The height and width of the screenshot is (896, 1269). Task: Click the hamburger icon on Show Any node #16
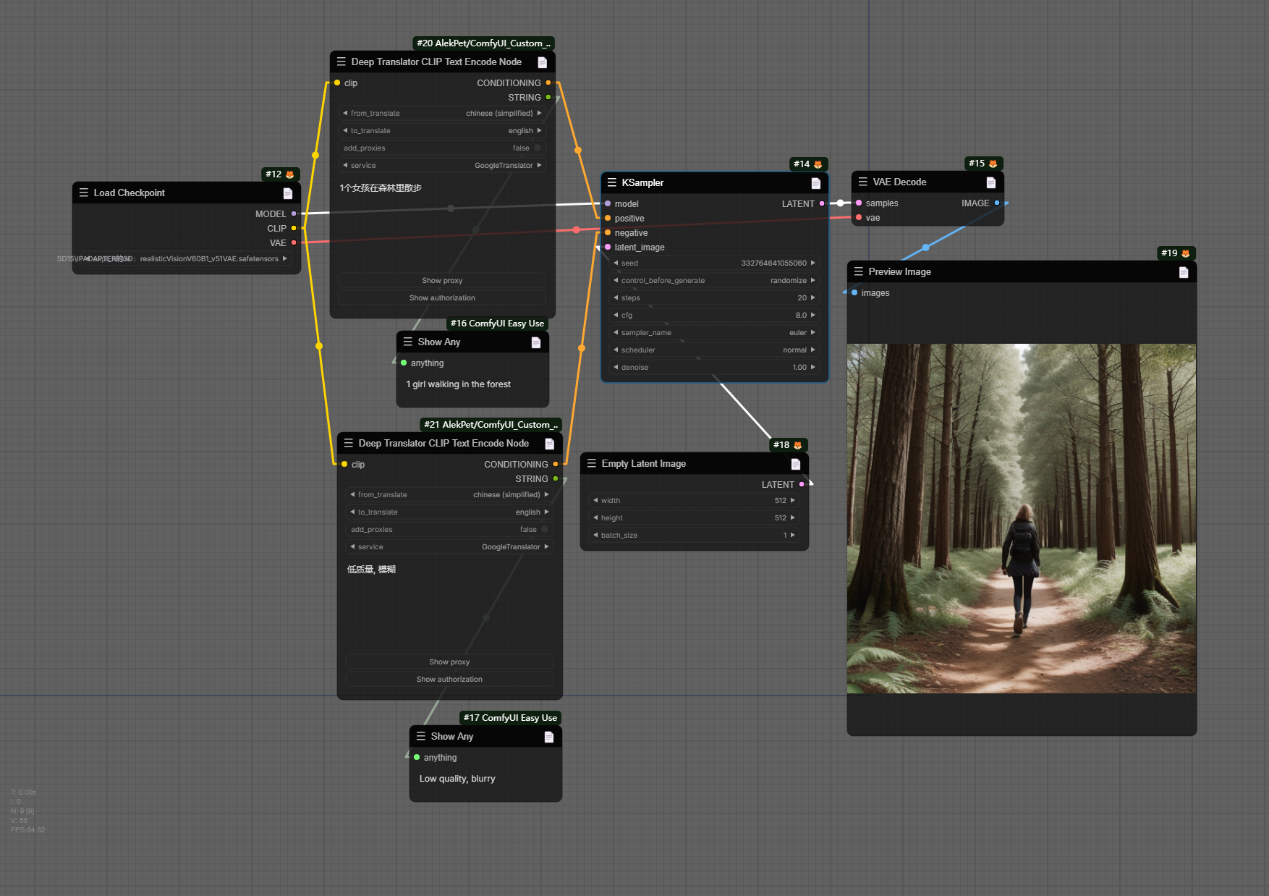tap(408, 342)
